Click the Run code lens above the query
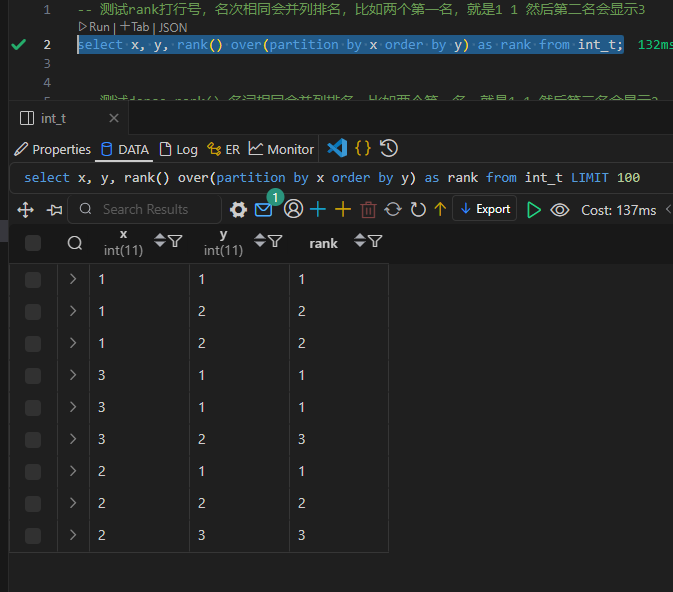673x592 pixels. pyautogui.click(x=94, y=27)
